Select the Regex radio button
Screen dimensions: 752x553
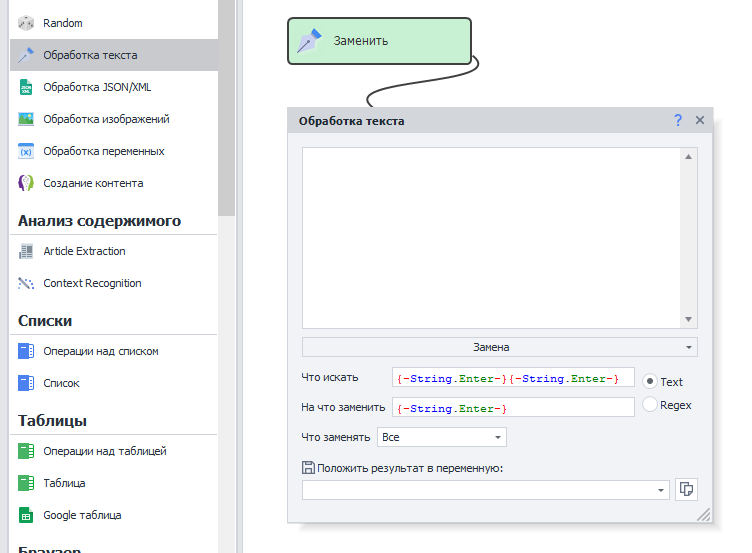tap(649, 404)
